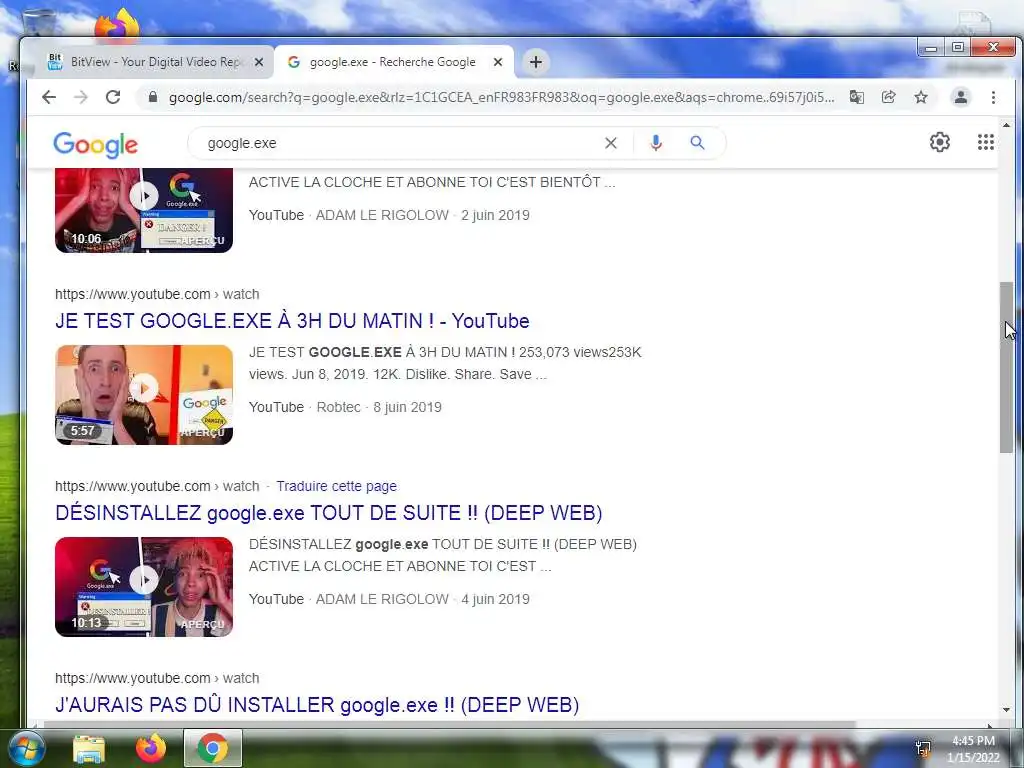Open Google quick settings gear
This screenshot has height=768, width=1024.
click(940, 142)
